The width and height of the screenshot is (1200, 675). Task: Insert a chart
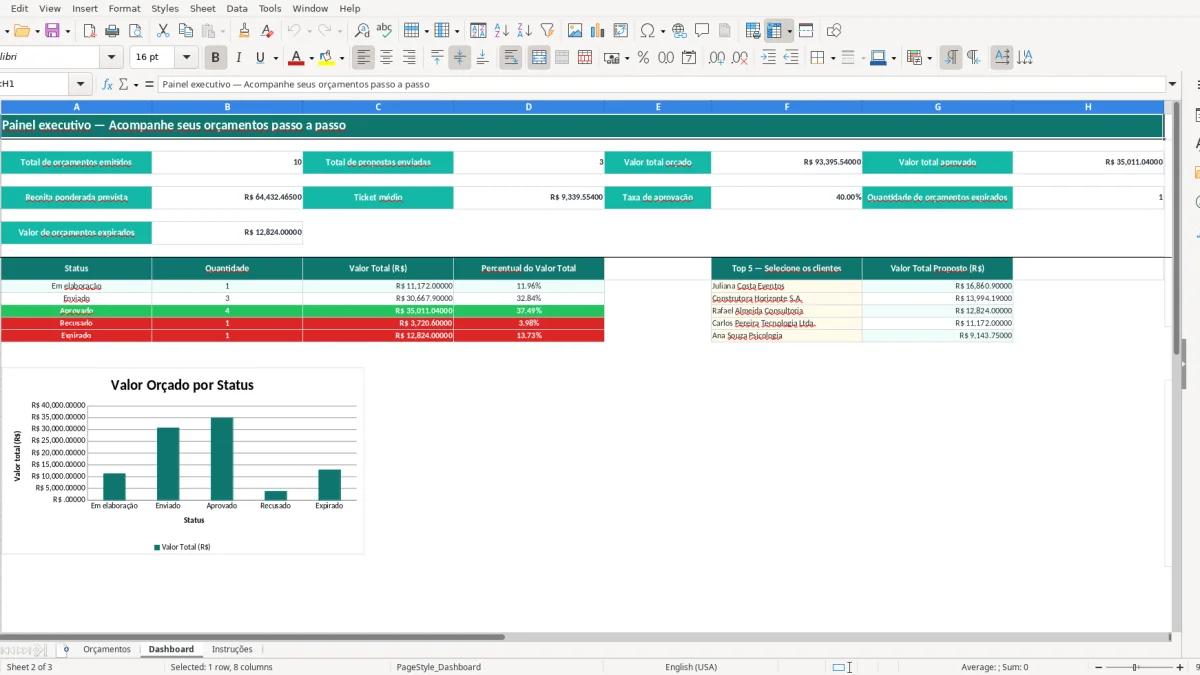pyautogui.click(x=598, y=31)
